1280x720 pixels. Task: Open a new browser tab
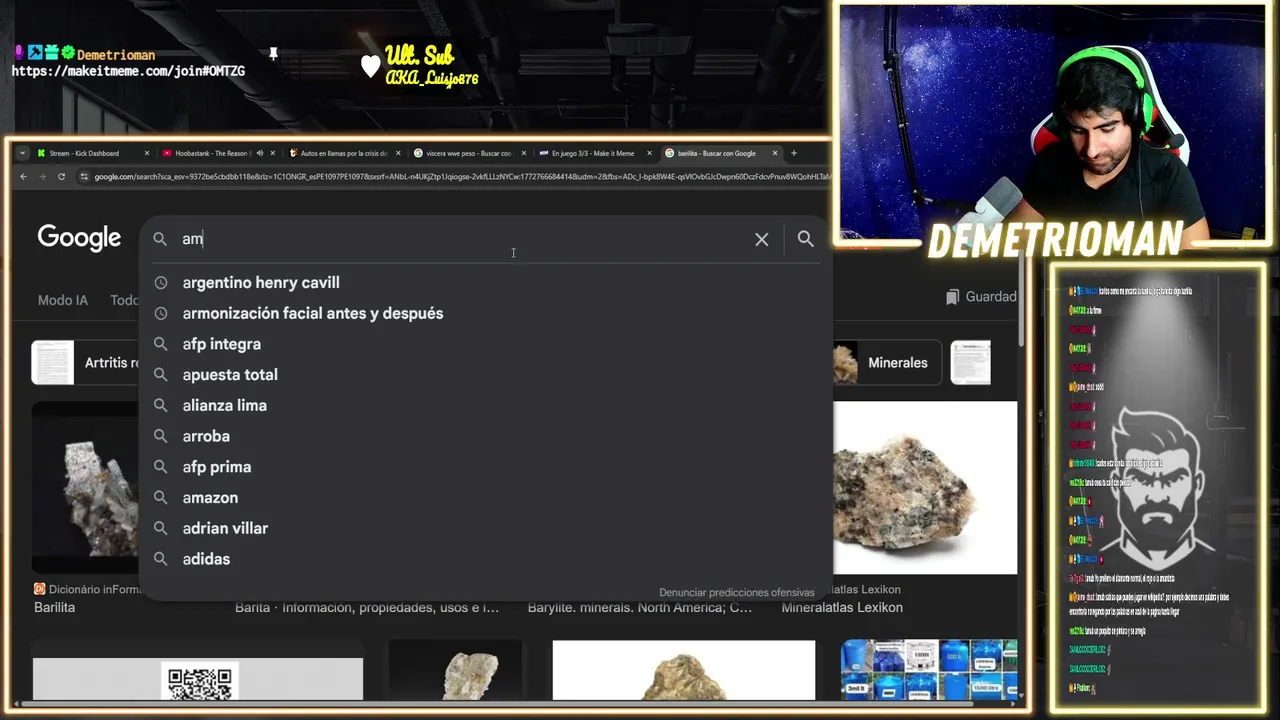click(x=794, y=153)
